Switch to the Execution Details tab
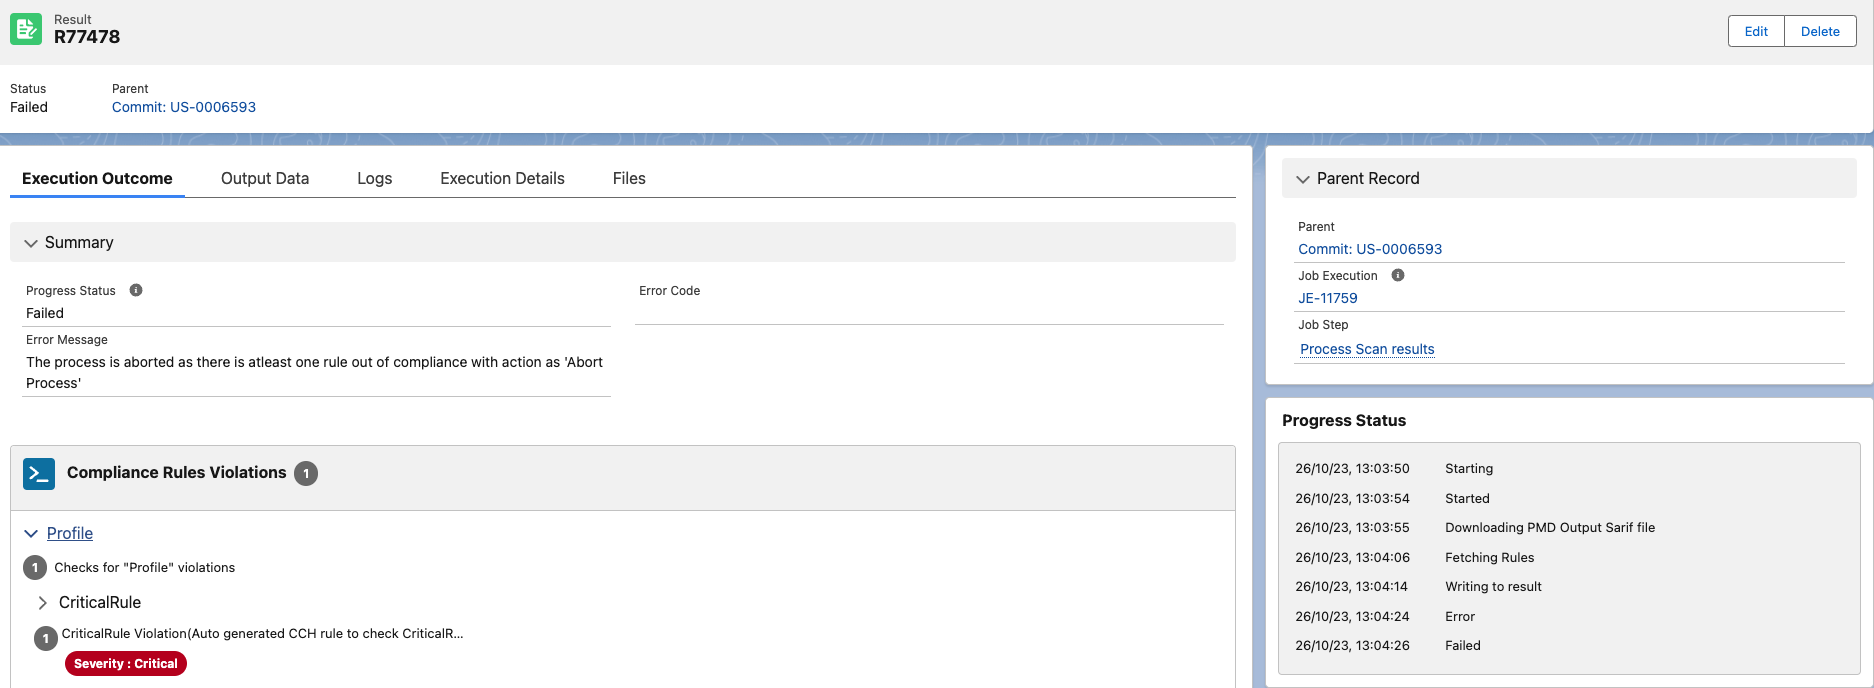 [x=502, y=178]
